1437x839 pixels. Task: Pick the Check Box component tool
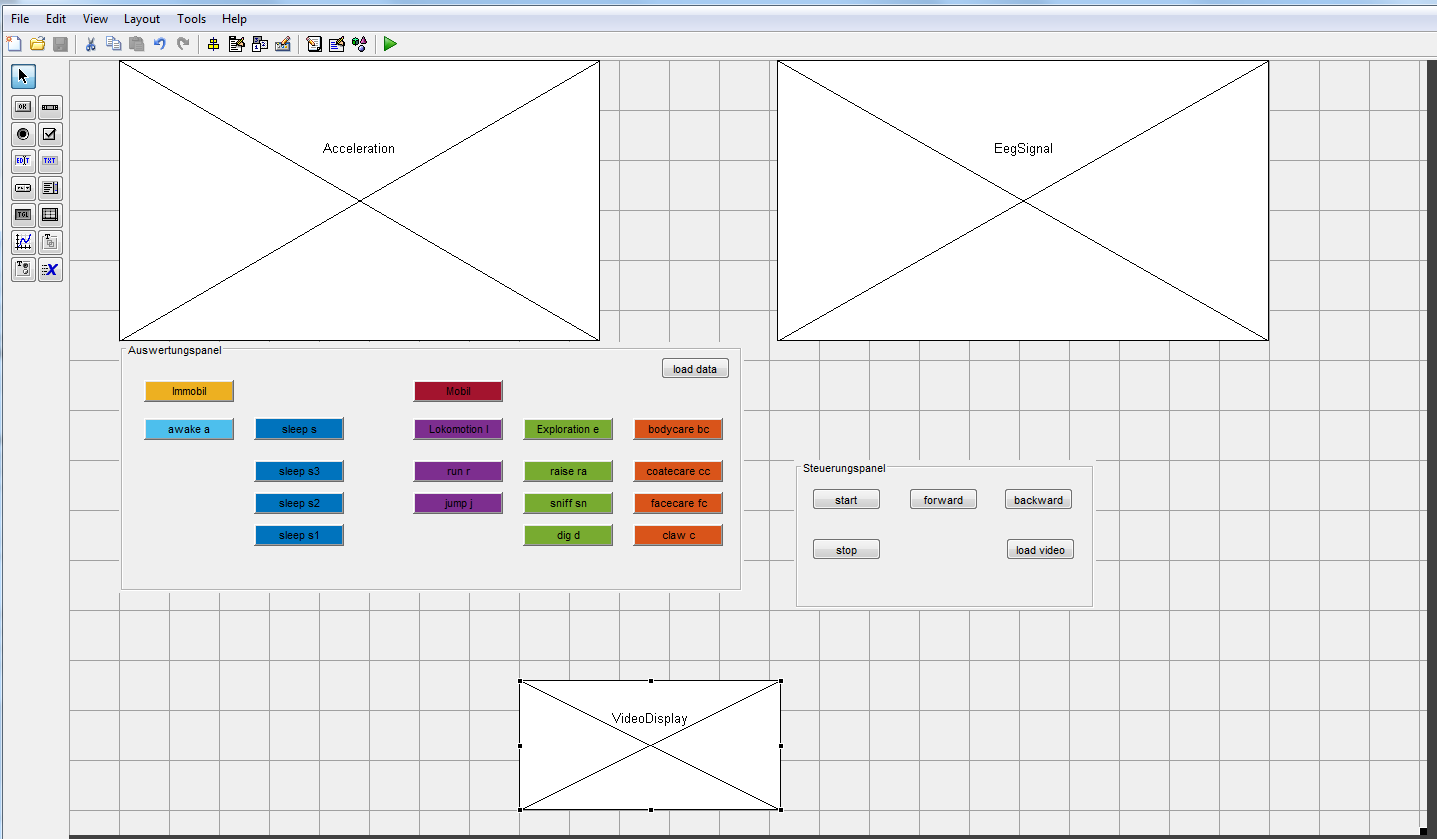(51, 134)
